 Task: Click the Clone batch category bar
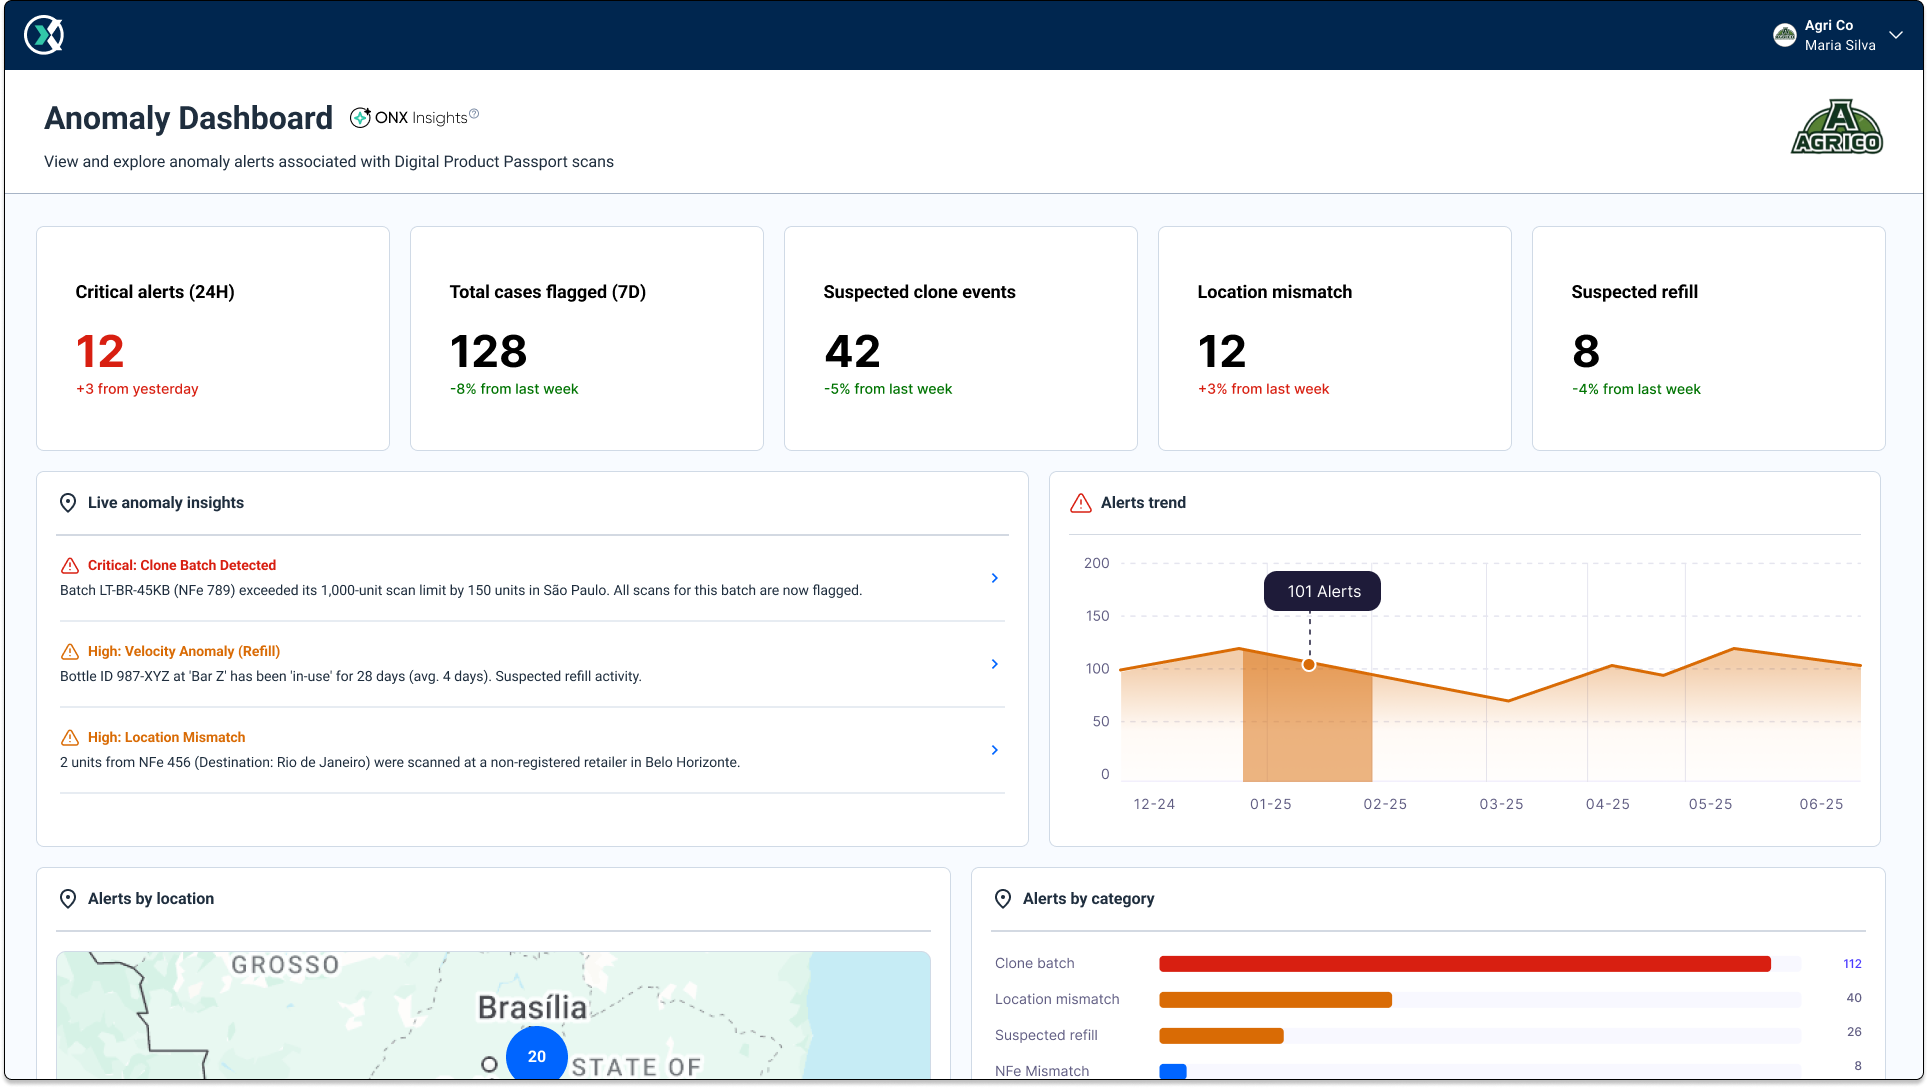click(x=1463, y=963)
